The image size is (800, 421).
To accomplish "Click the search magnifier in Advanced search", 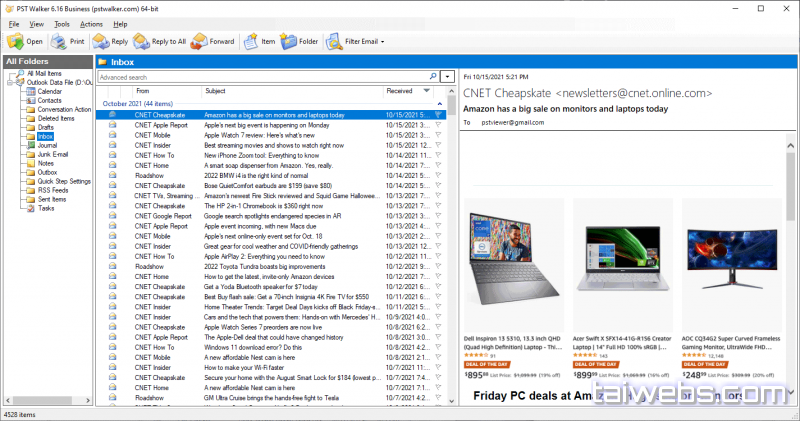I will coord(431,77).
